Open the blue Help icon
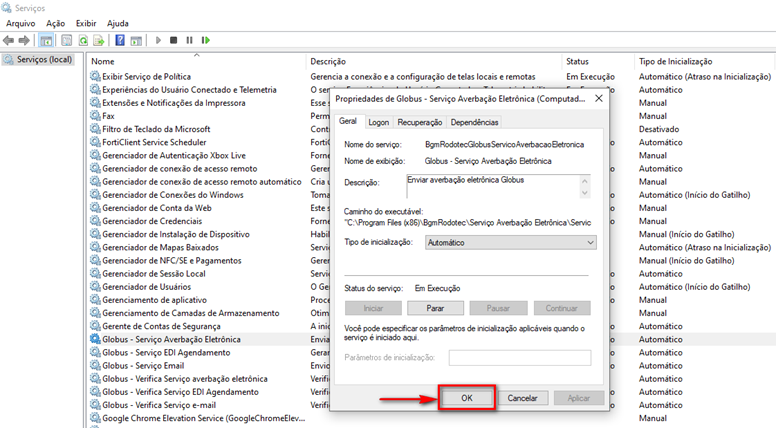 [120, 40]
